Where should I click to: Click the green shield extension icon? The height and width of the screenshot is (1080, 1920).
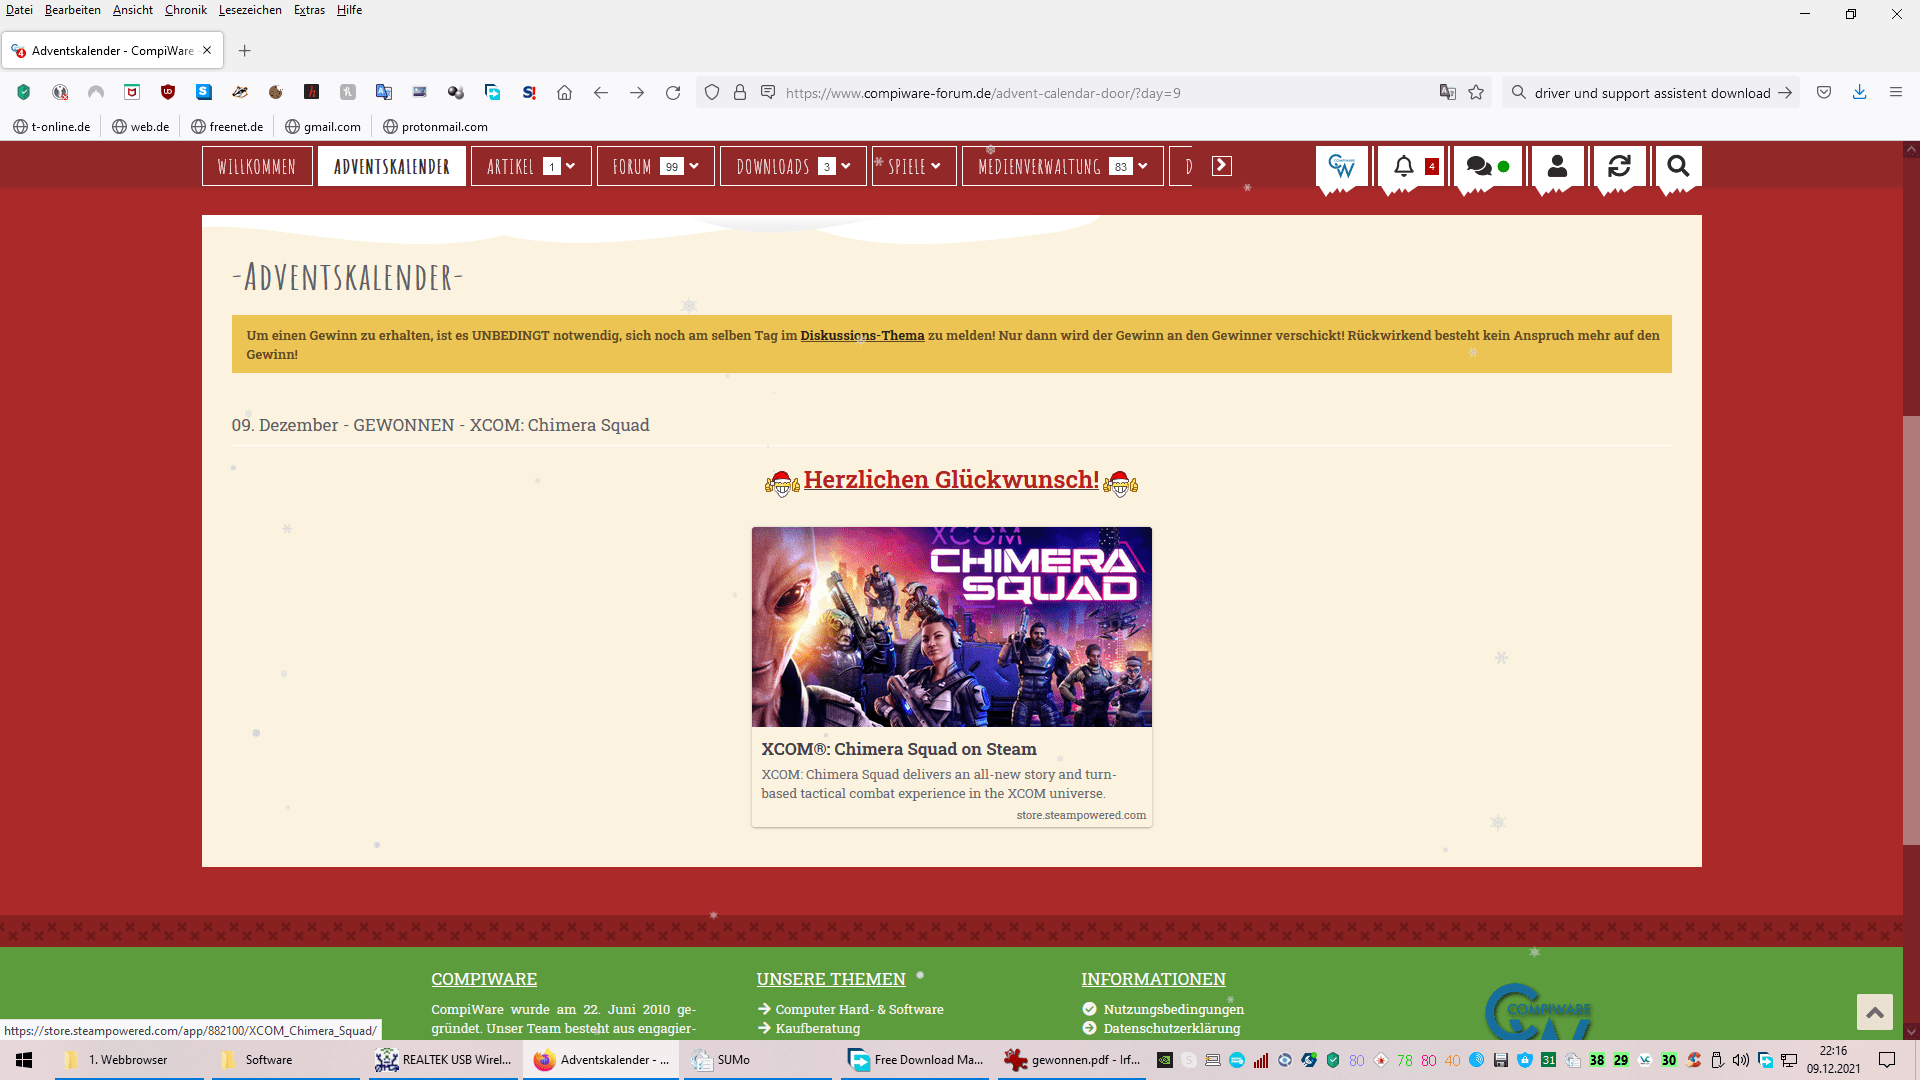(x=24, y=92)
